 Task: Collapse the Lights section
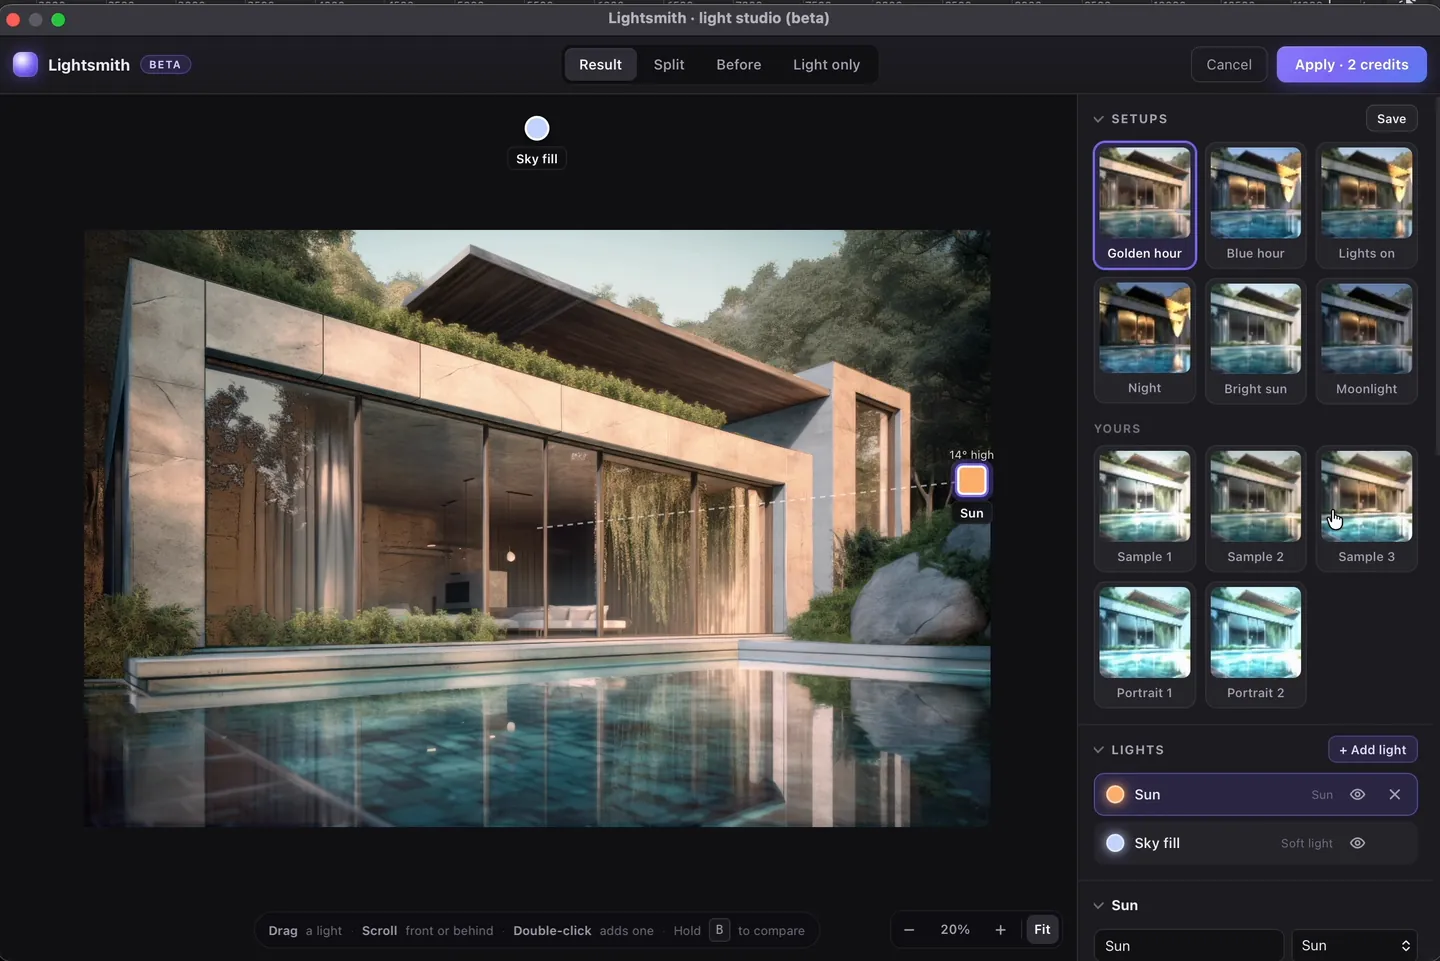point(1099,750)
